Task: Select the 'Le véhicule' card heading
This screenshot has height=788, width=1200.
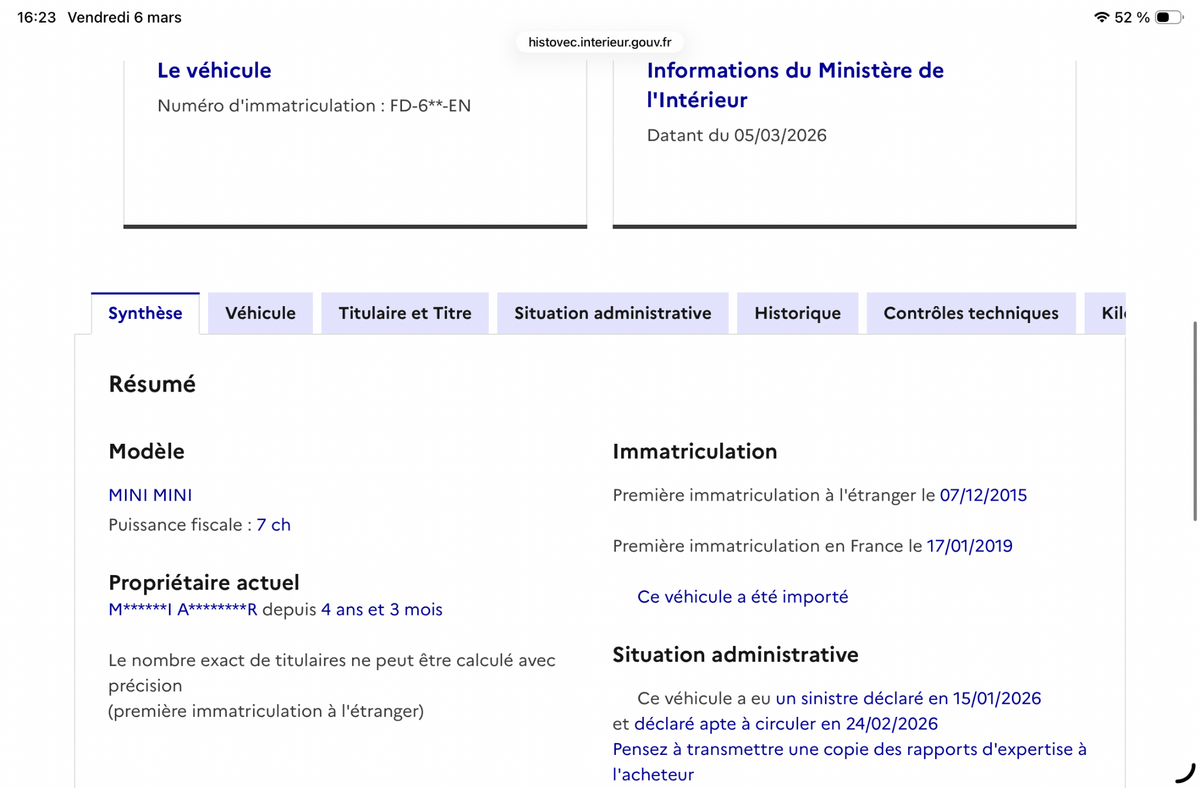Action: pos(214,70)
